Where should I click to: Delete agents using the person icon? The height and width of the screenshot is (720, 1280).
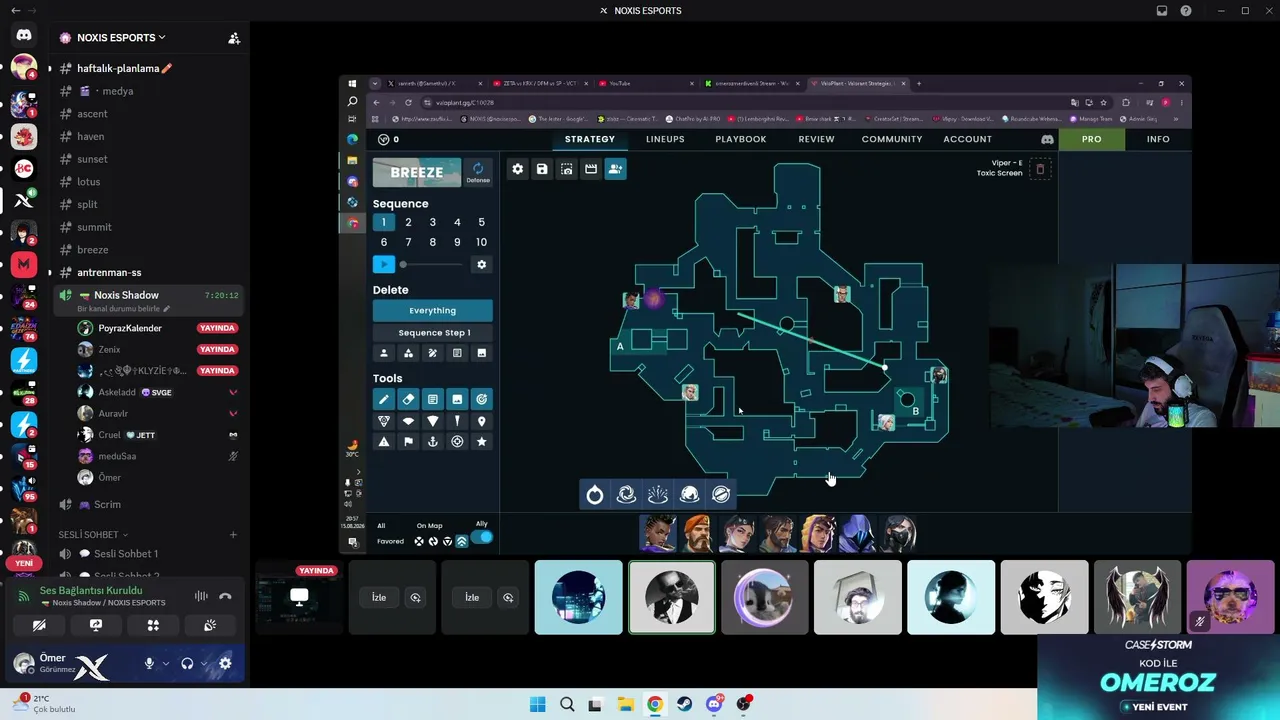[x=384, y=353]
